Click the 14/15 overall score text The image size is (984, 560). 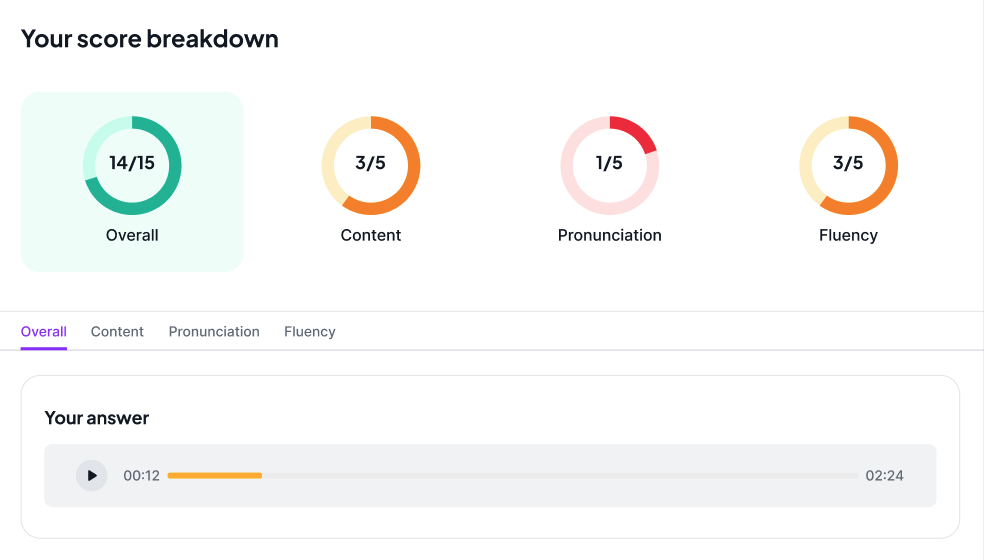tap(132, 163)
